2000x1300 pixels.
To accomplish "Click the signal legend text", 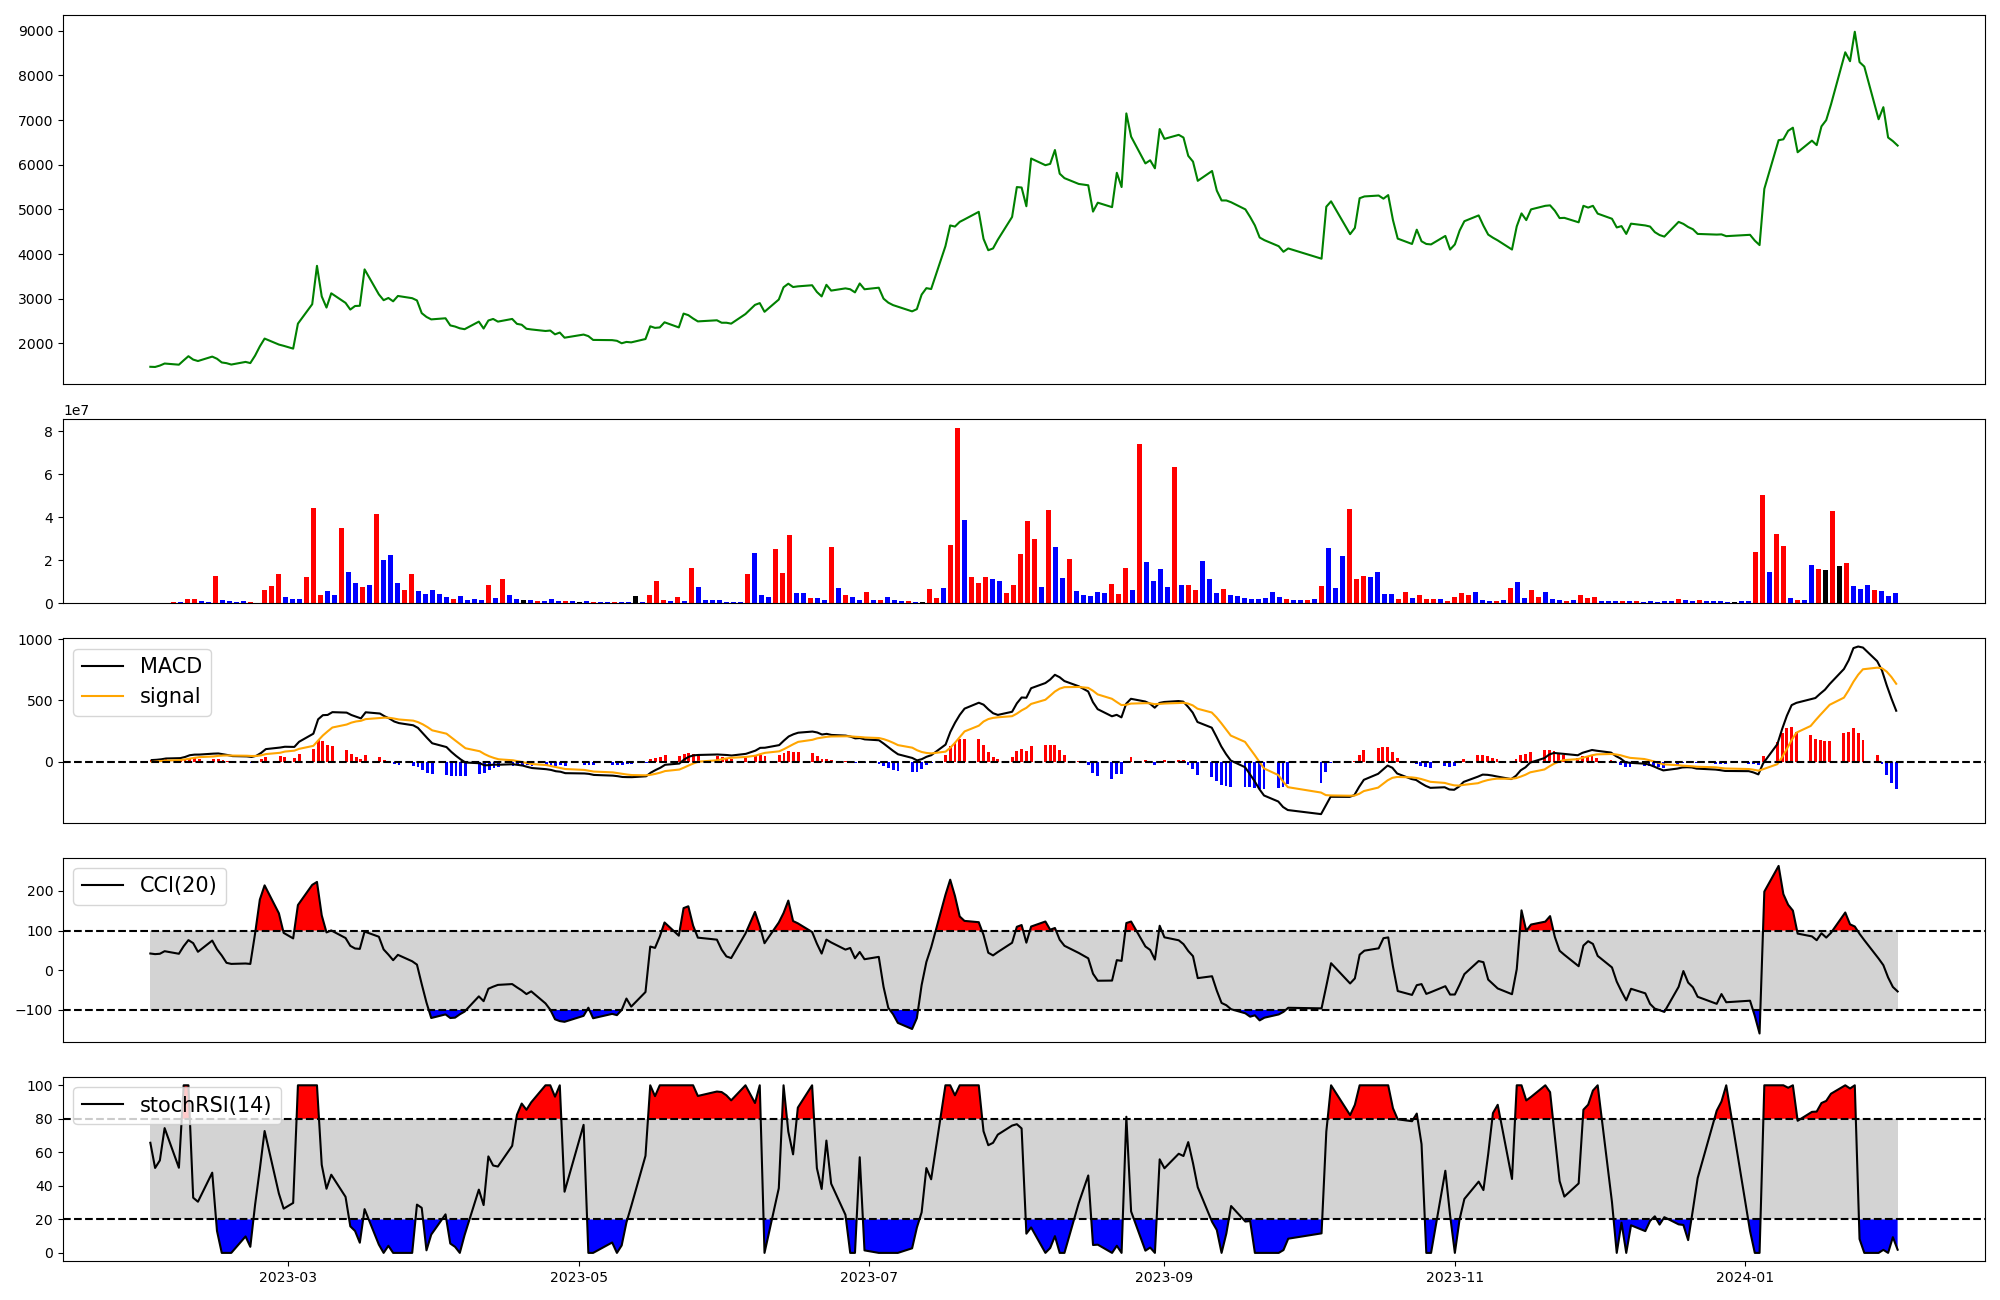I will pos(170,696).
